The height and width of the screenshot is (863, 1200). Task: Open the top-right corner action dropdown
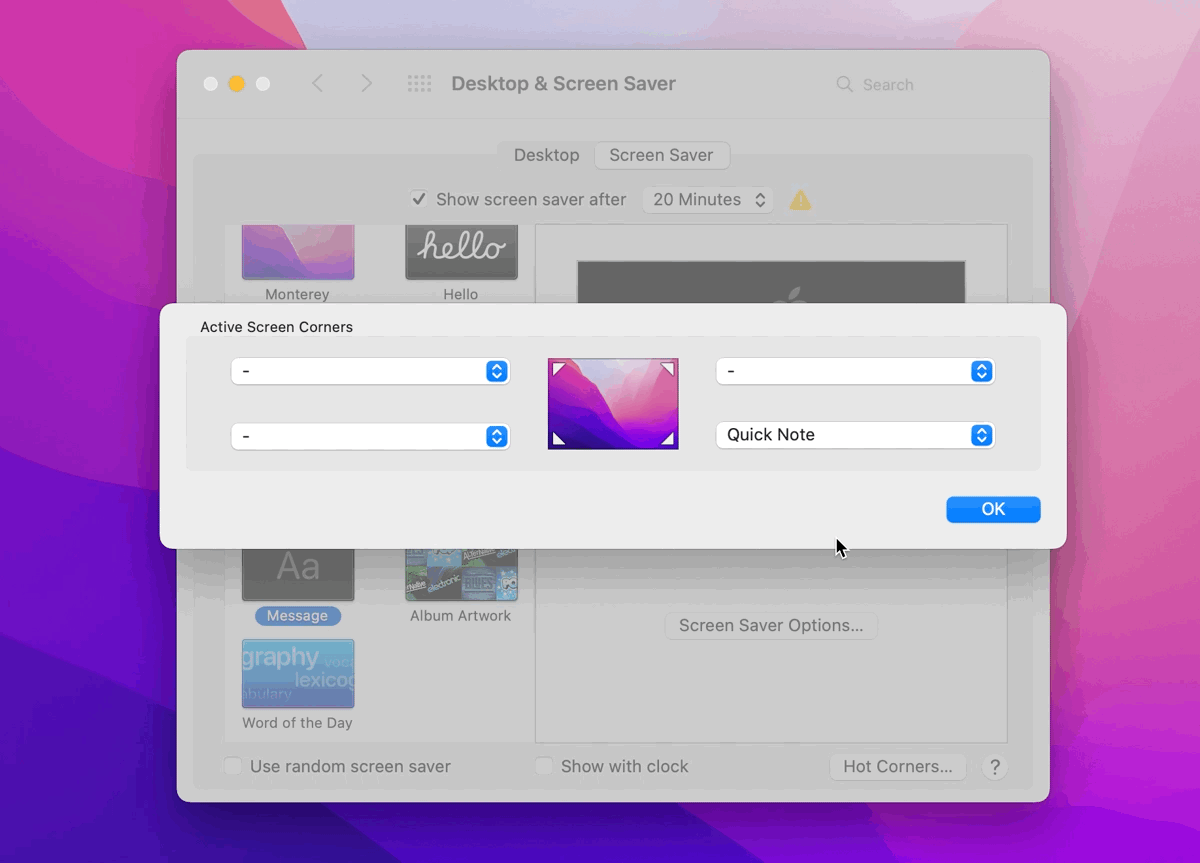tap(855, 371)
